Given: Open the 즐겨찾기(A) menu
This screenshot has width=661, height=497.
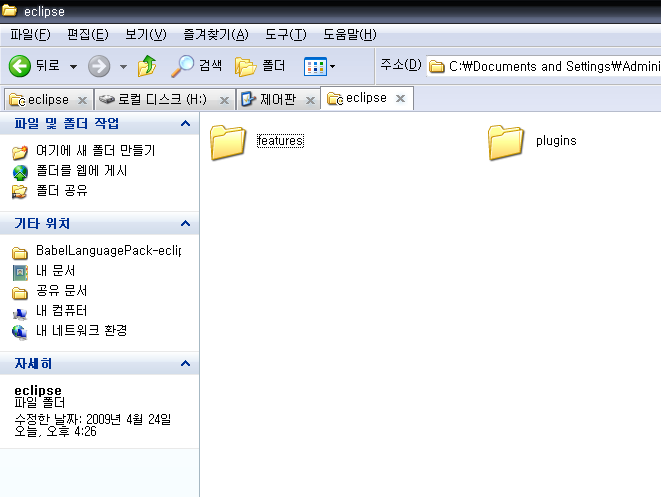Looking at the screenshot, I should click(215, 35).
